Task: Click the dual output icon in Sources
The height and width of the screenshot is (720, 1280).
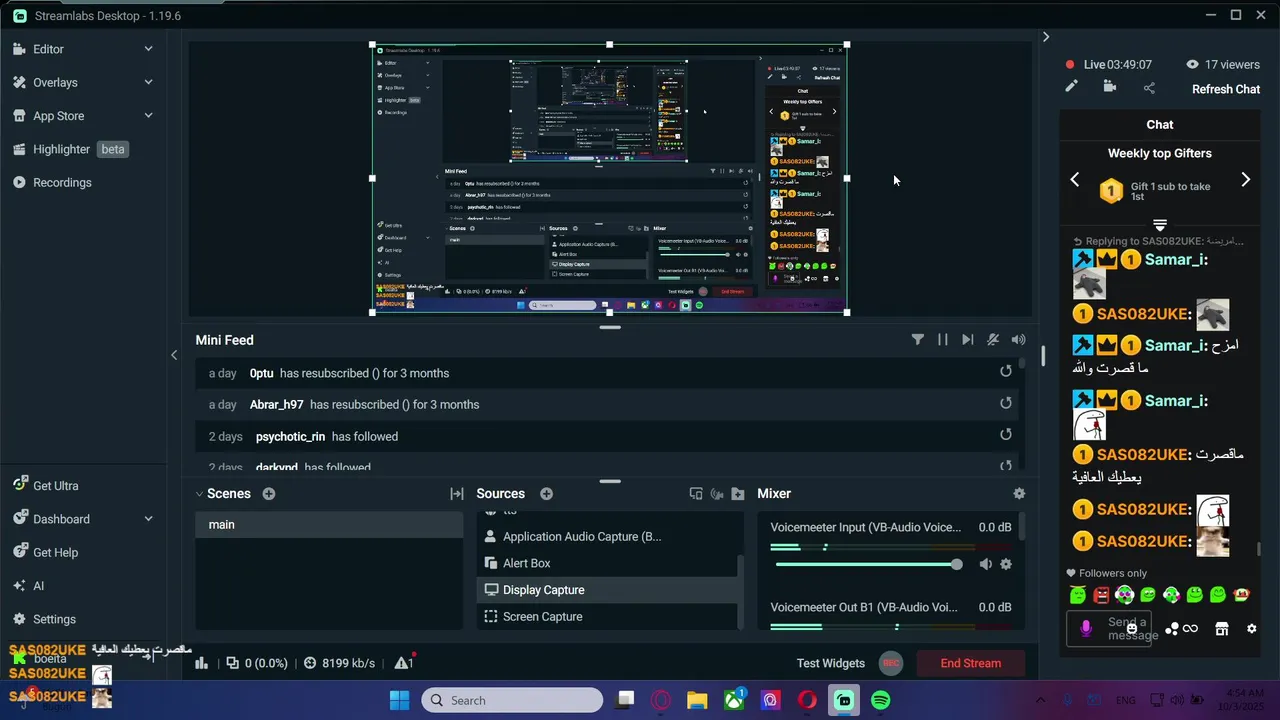Action: [x=696, y=494]
